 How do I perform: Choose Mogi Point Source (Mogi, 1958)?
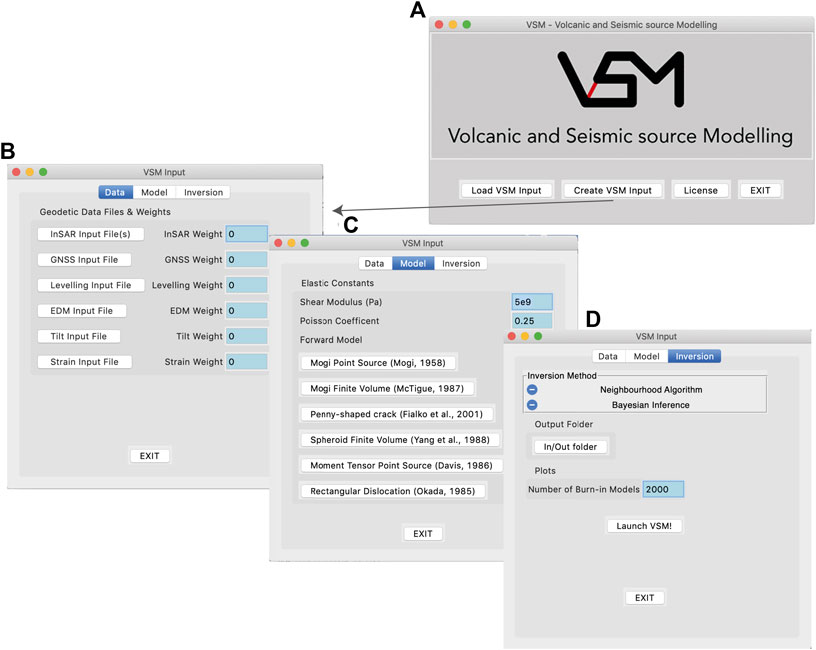click(378, 363)
